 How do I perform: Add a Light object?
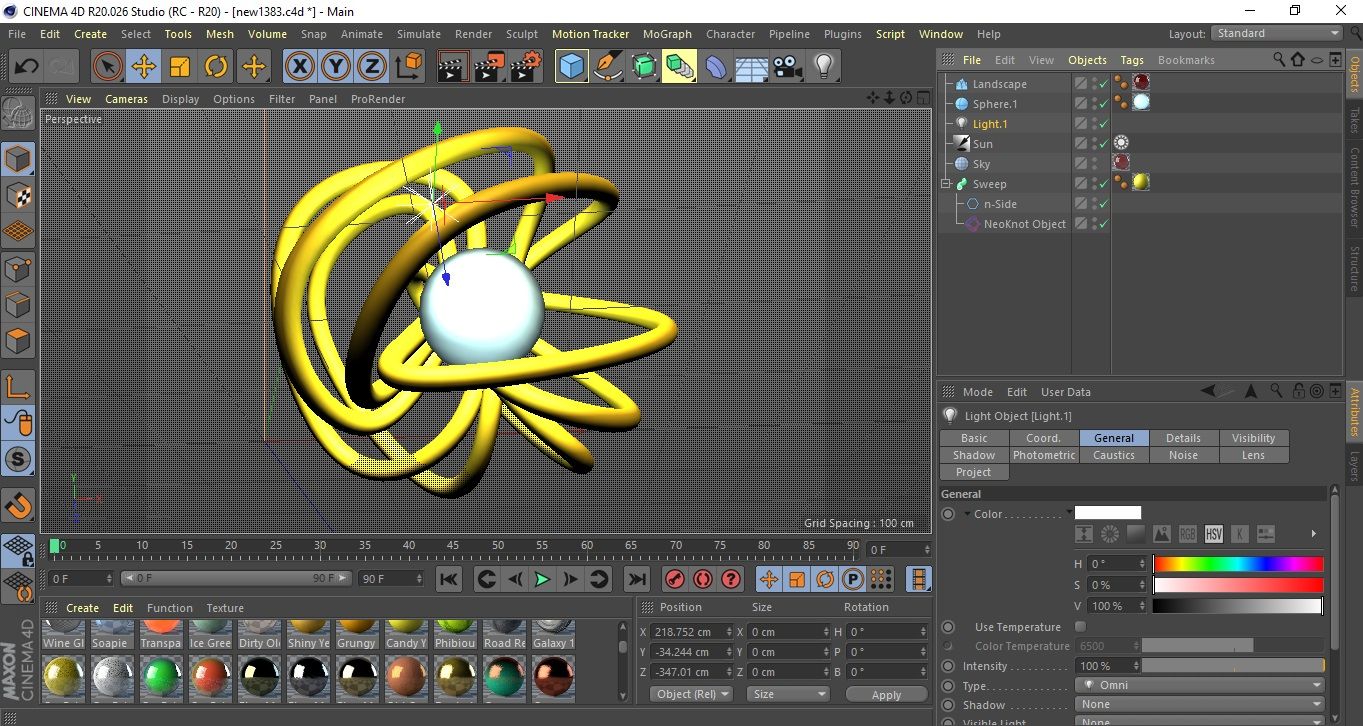click(824, 67)
